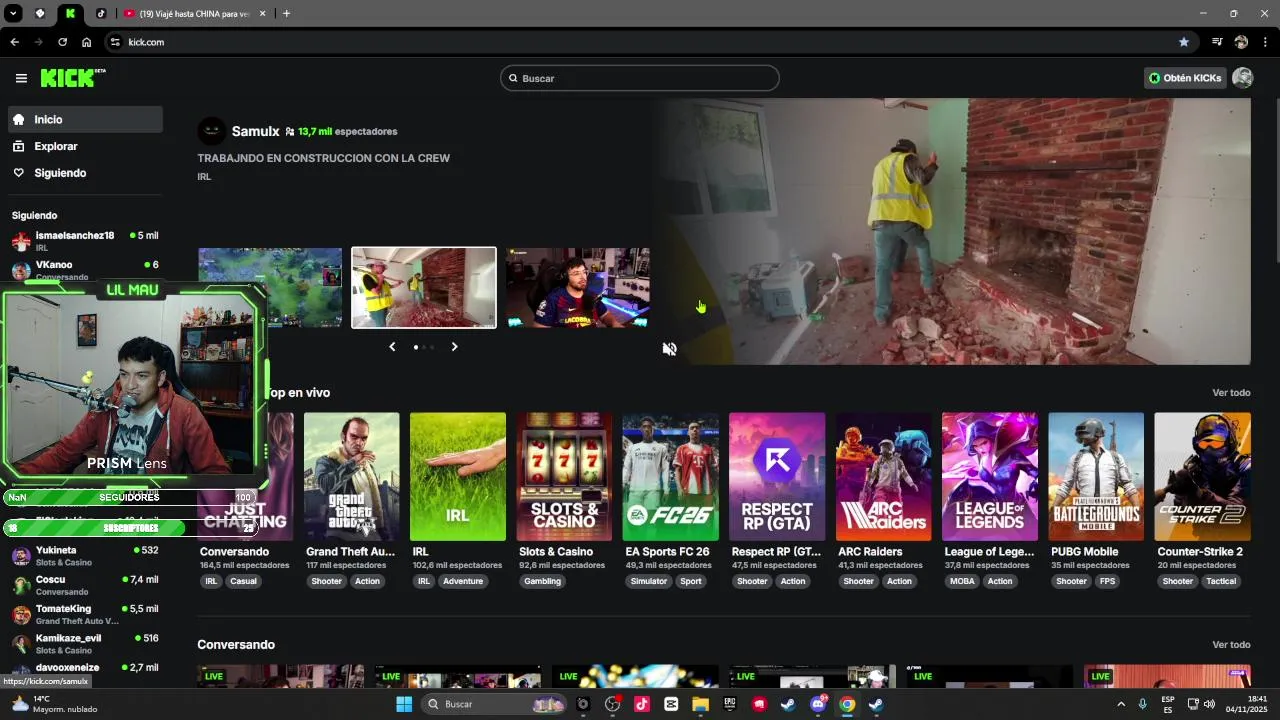The image size is (1280, 720).
Task: Click Obtén KICKs button
Action: coord(1185,78)
